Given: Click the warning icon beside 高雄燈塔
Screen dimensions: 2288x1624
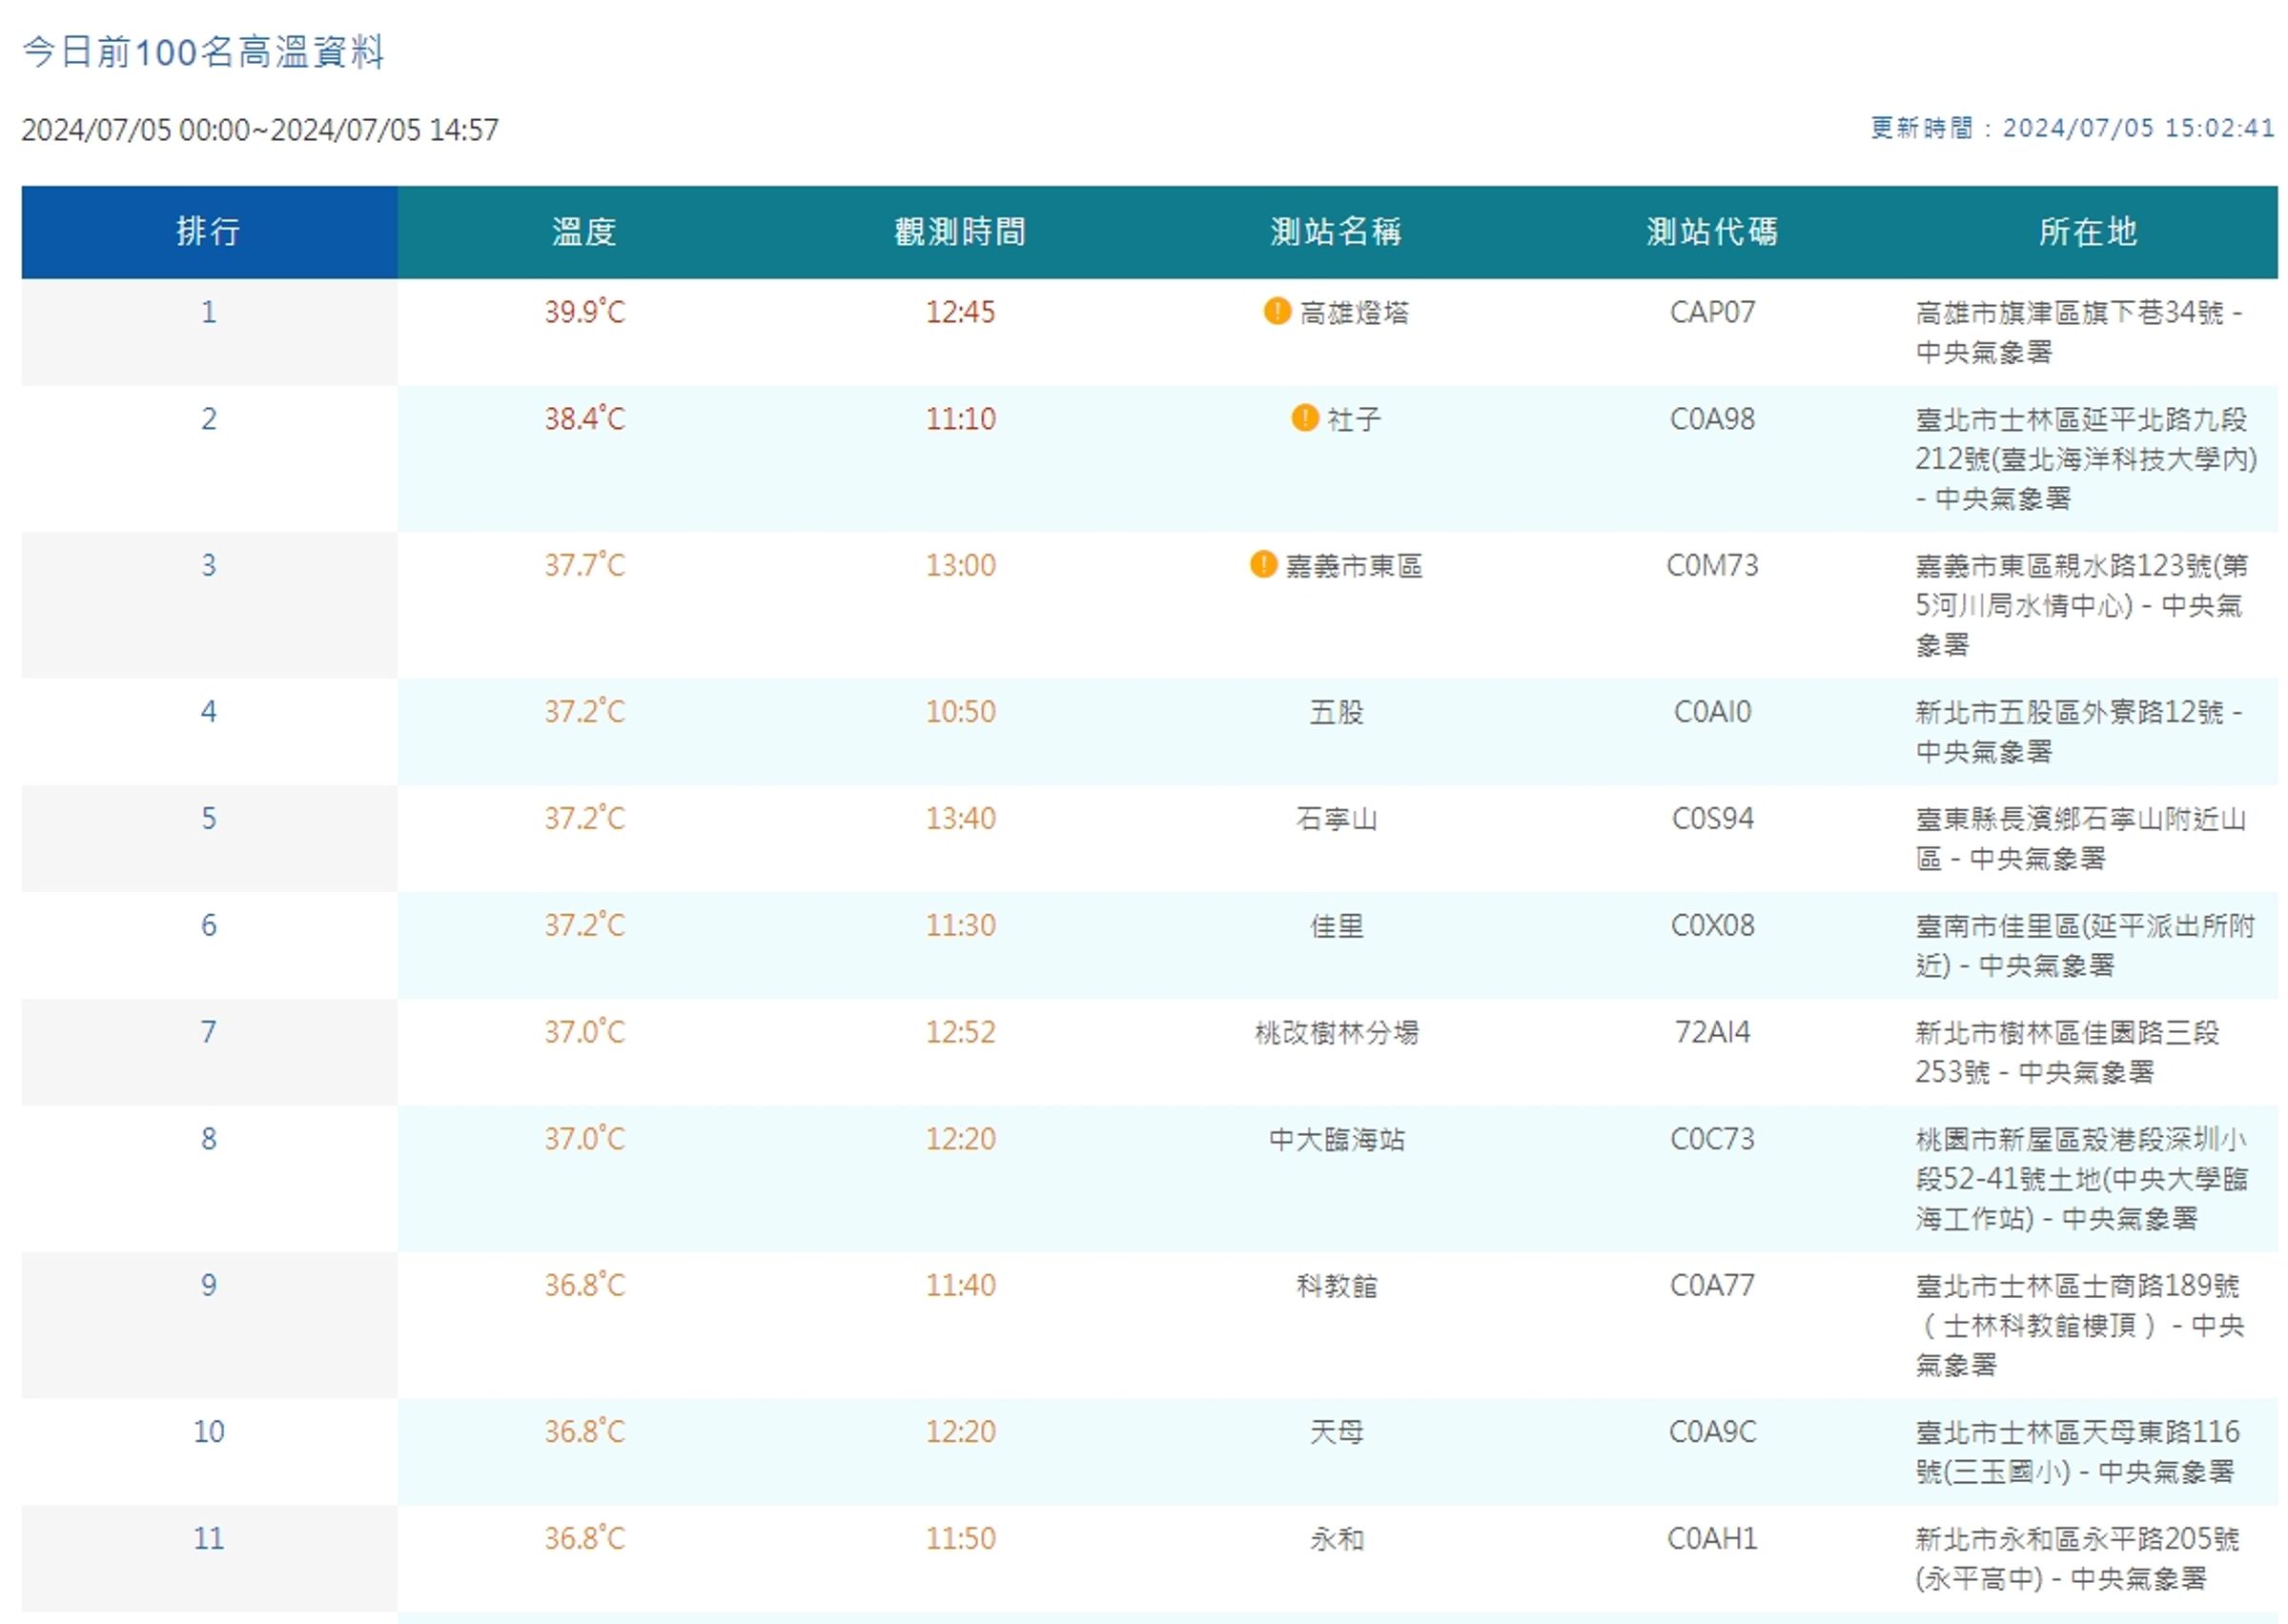Looking at the screenshot, I should point(1277,311).
